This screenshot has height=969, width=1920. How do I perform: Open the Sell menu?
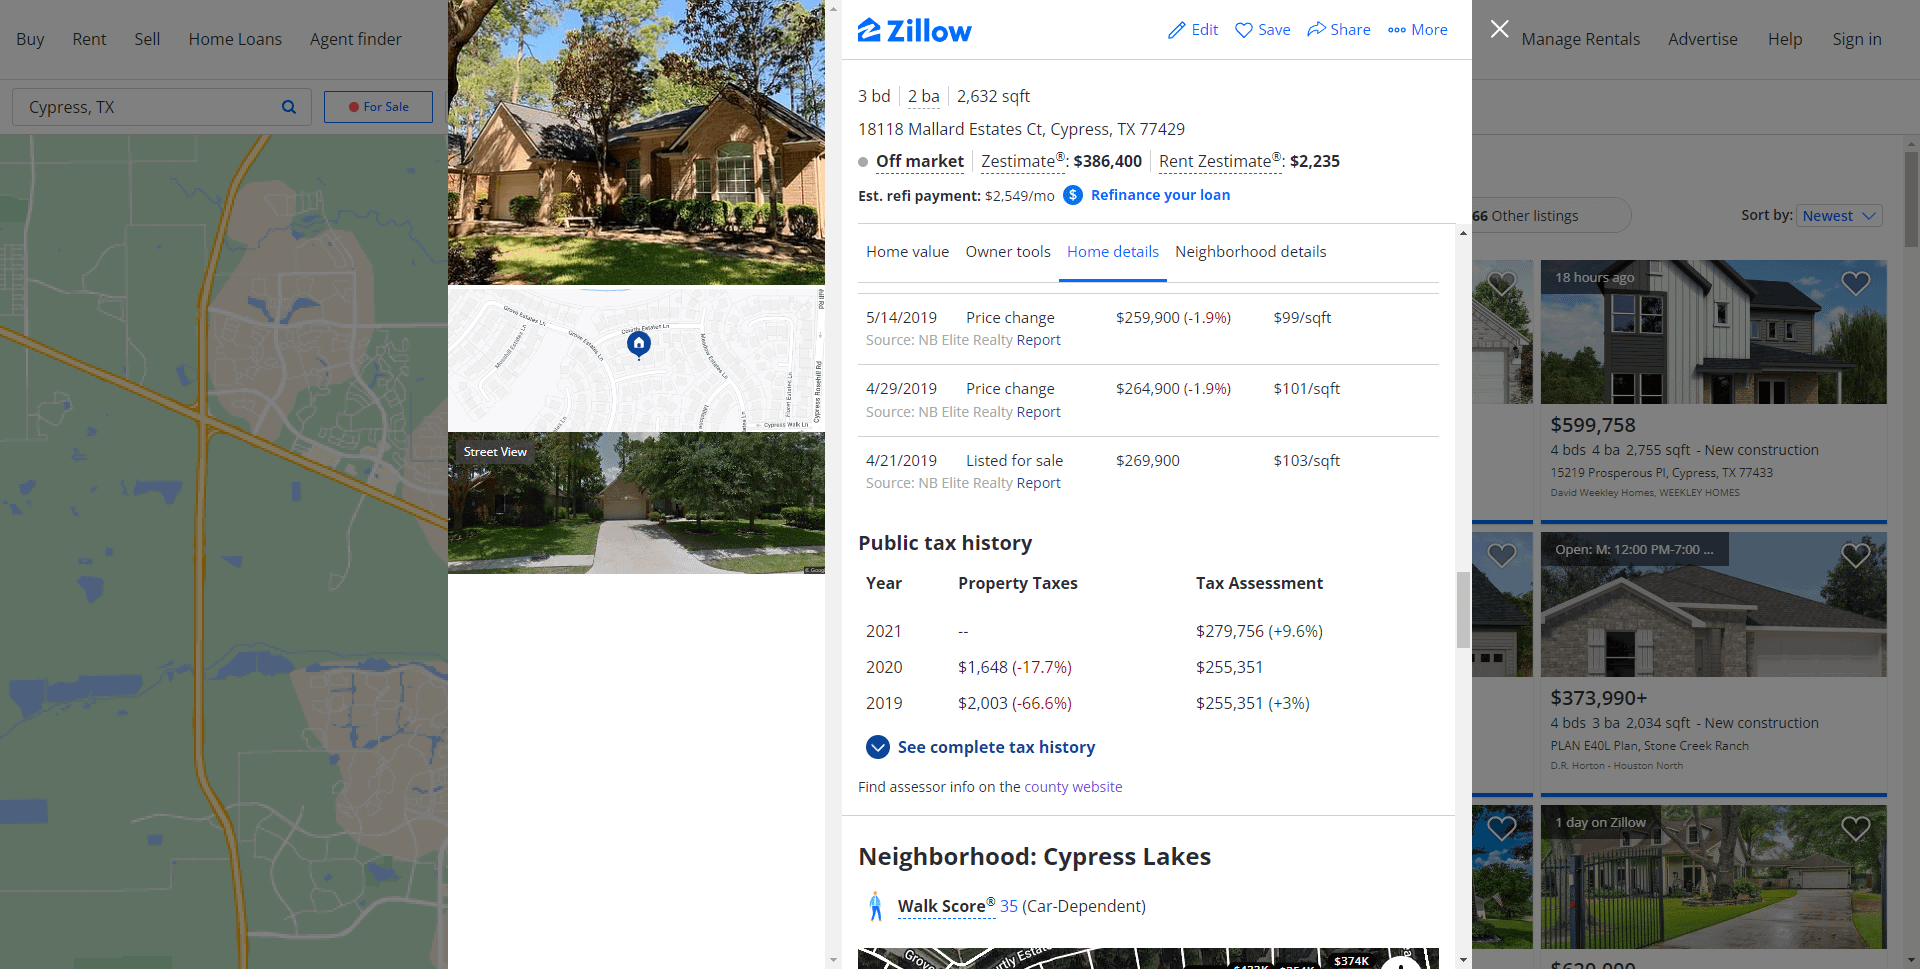click(x=147, y=39)
